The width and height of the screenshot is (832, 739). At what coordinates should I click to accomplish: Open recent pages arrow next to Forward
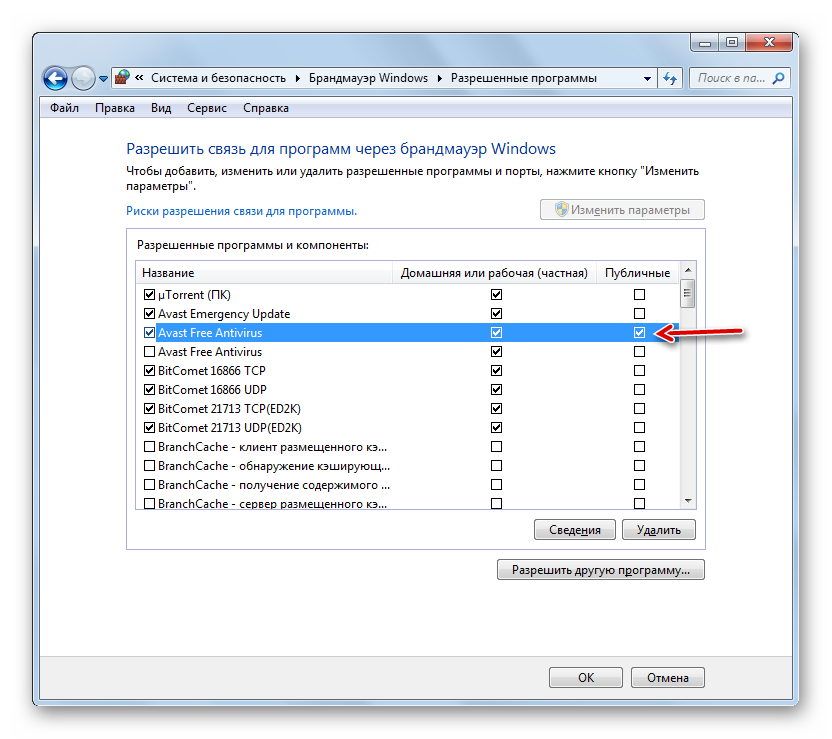tap(103, 79)
